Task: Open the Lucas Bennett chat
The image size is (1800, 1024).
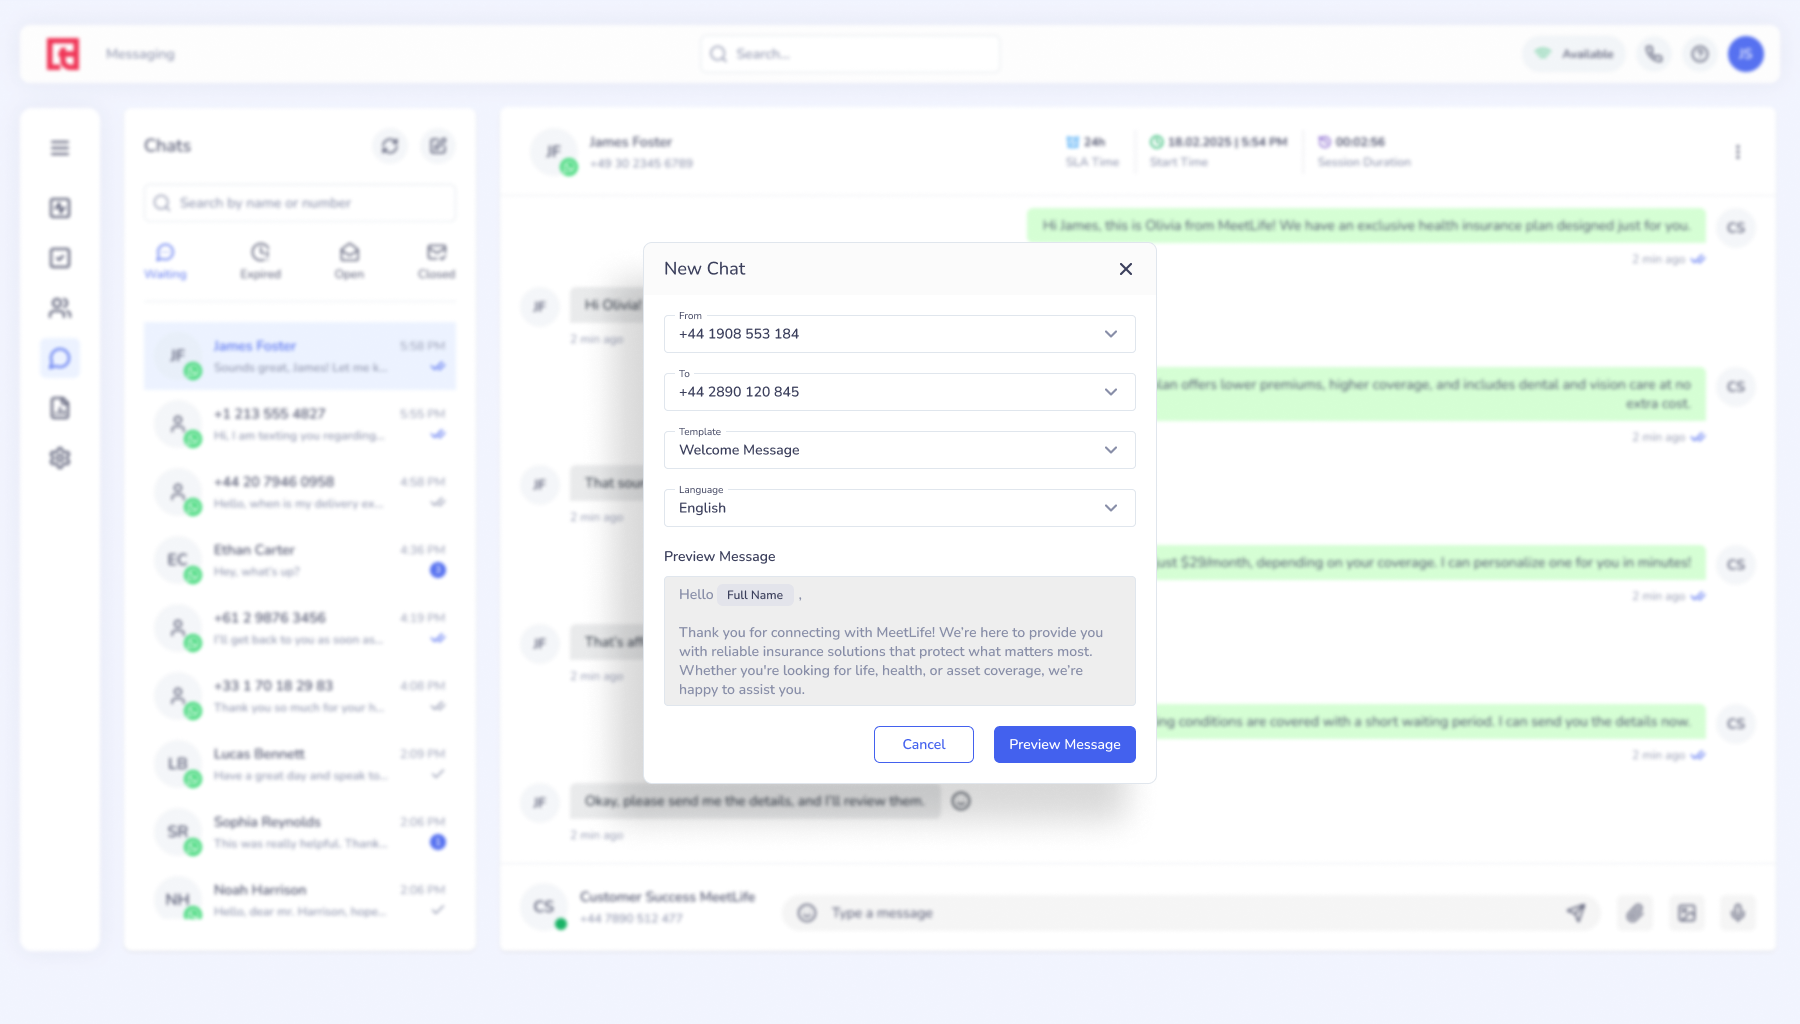Action: pos(300,764)
